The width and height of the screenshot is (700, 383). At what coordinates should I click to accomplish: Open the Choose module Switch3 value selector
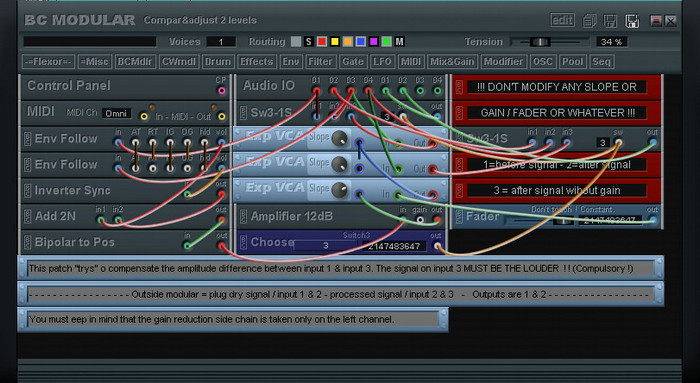(325, 246)
